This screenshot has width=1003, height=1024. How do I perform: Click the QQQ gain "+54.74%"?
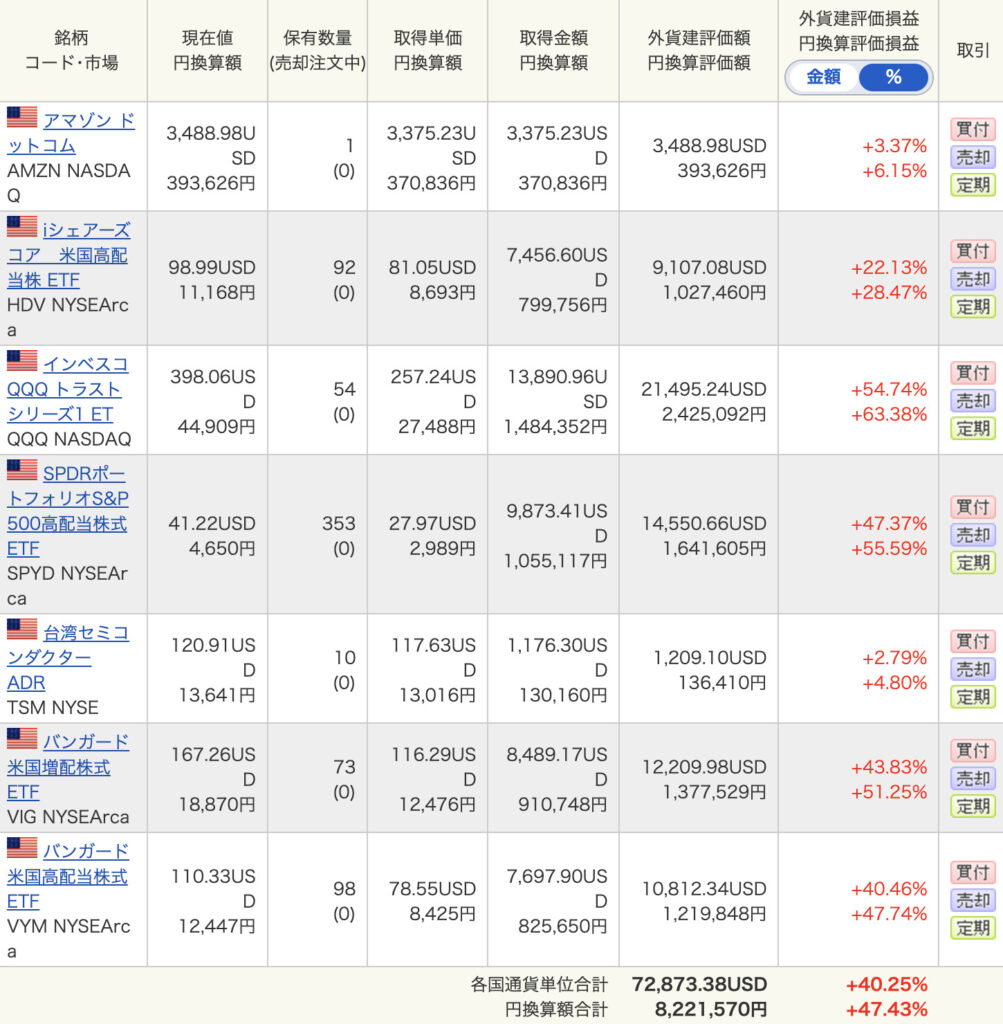click(889, 389)
